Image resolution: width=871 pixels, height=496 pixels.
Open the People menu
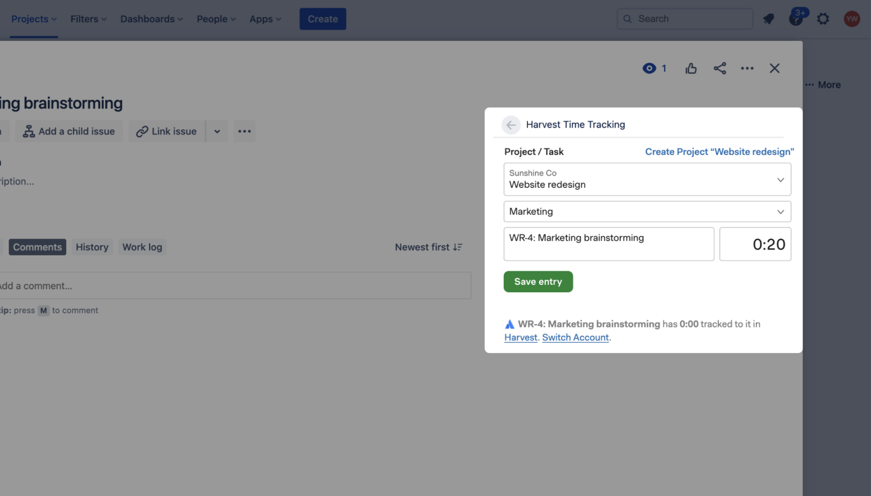(216, 19)
